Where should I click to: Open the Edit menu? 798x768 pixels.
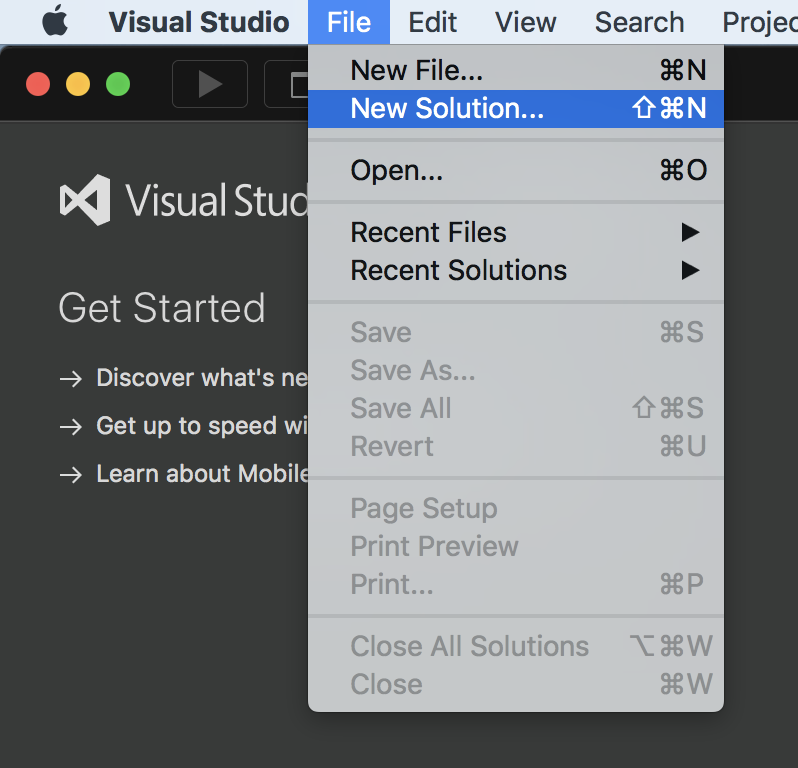pos(433,22)
